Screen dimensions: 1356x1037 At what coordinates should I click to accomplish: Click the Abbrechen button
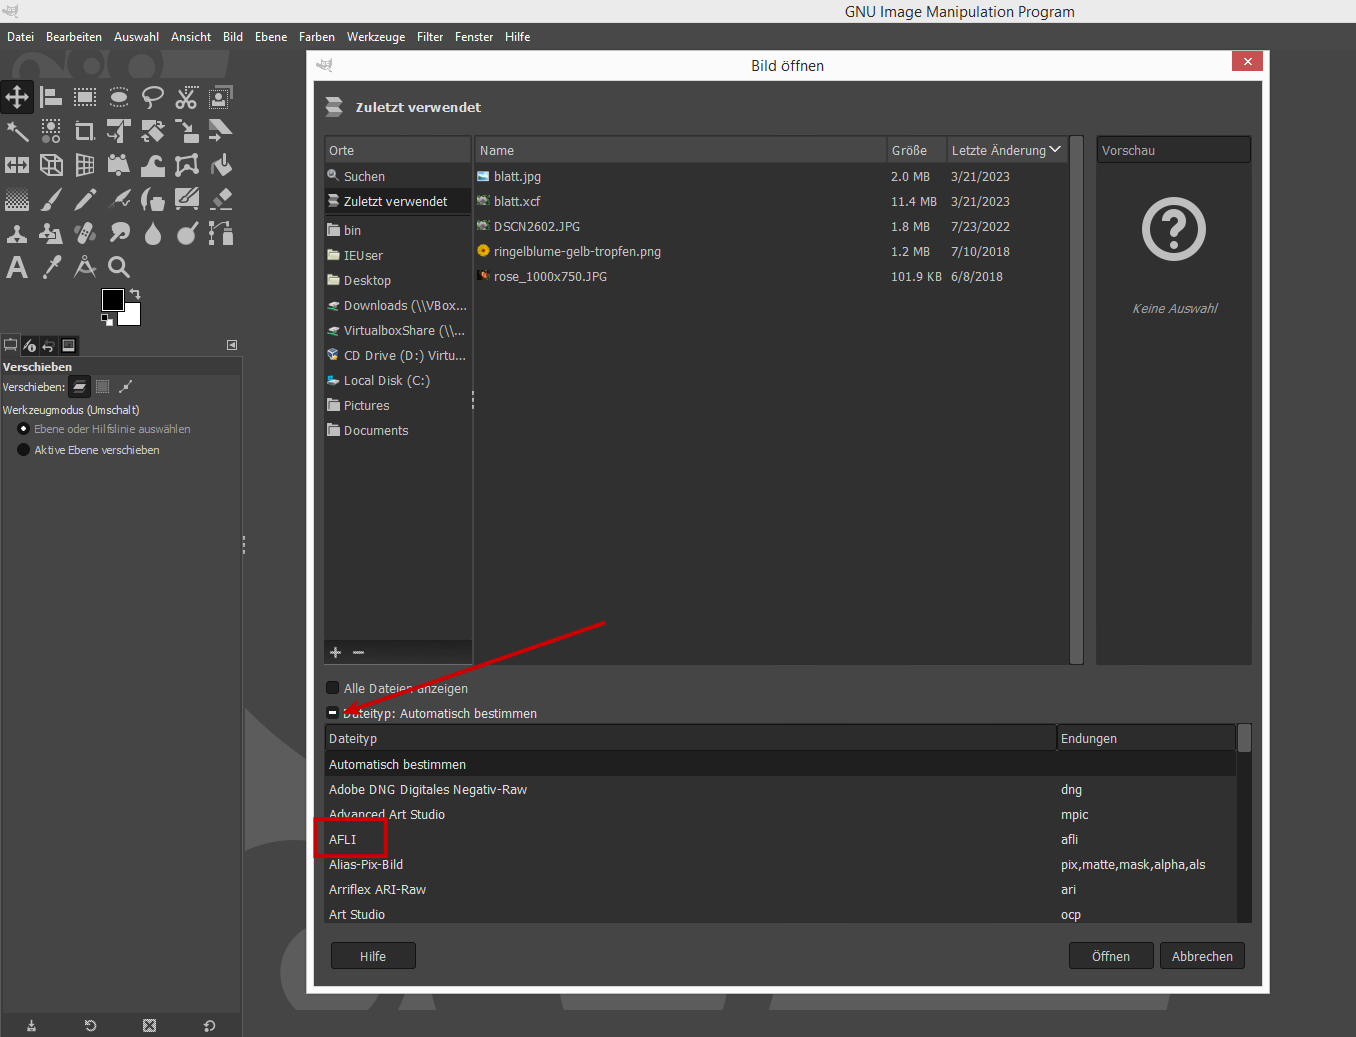pos(1202,956)
